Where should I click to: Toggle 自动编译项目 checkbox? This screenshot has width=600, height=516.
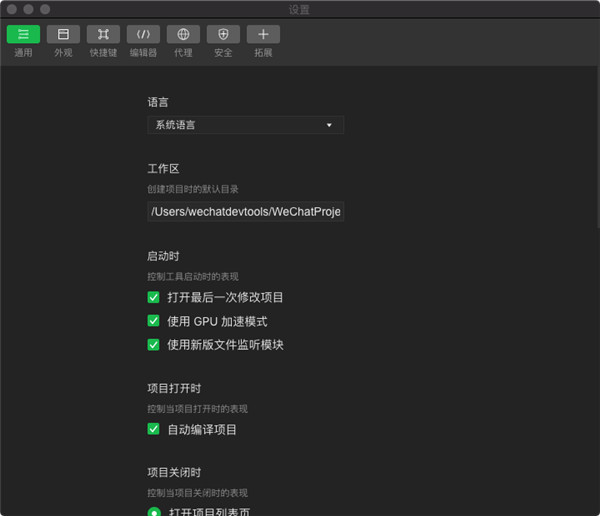click(154, 429)
